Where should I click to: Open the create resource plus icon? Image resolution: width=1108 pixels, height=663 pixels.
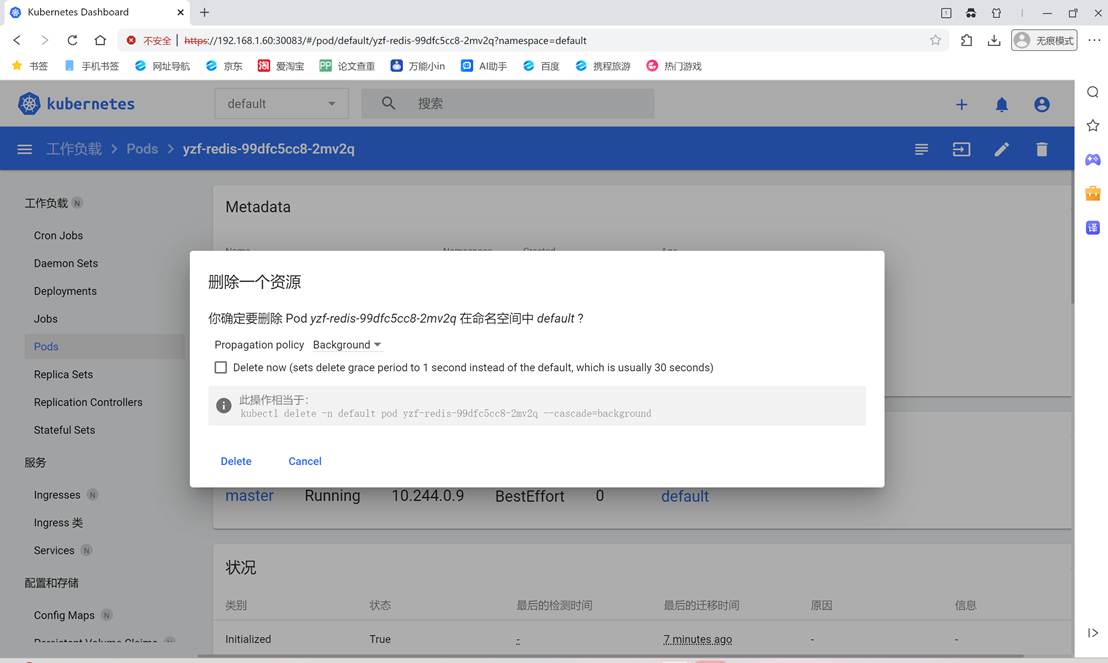point(962,105)
